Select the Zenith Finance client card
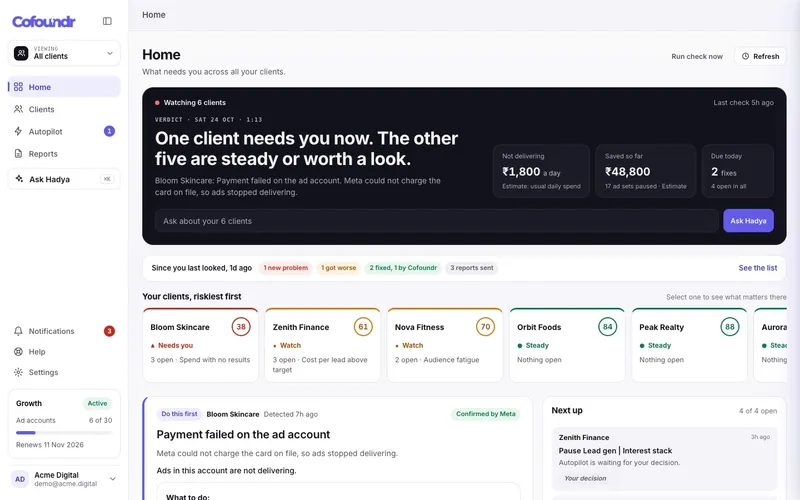Image resolution: width=800 pixels, height=500 pixels. 322,345
